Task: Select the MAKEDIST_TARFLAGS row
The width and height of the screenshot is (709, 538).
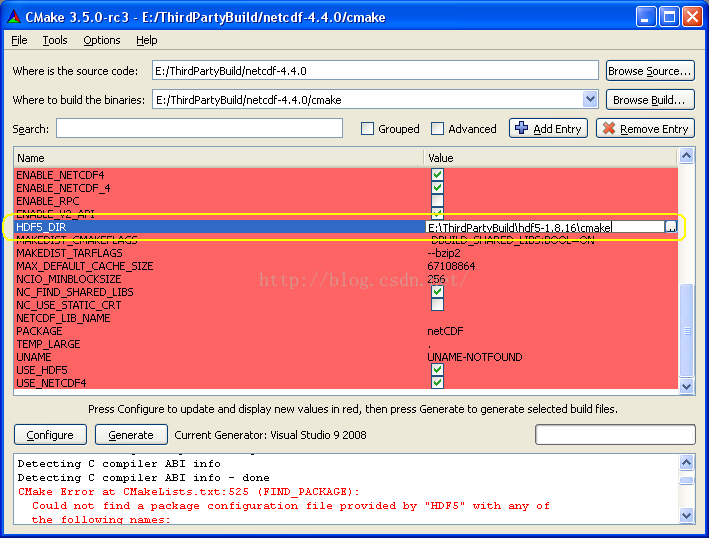Action: coord(346,253)
